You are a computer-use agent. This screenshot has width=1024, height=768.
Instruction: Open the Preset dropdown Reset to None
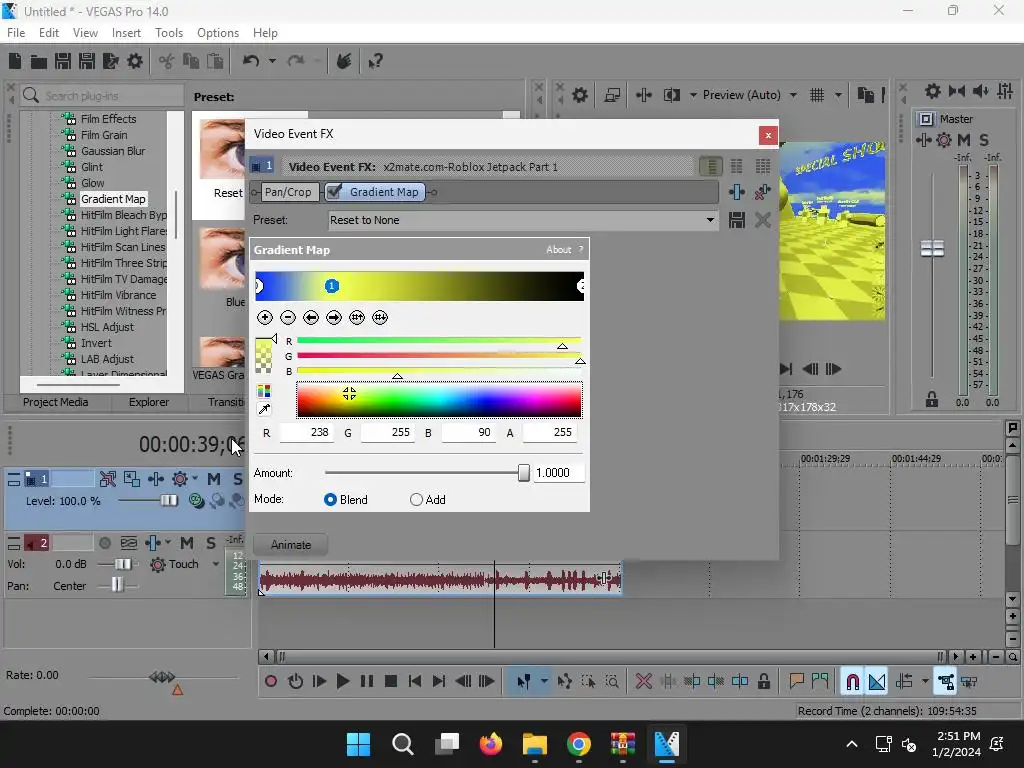(x=522, y=220)
